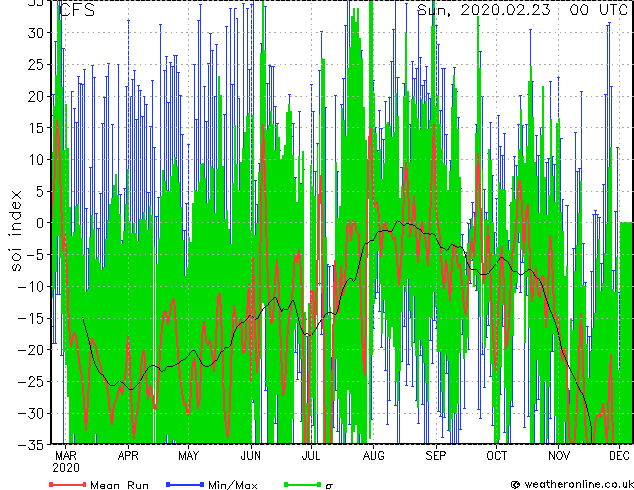Click the '30' y-axis value

click(x=36, y=33)
